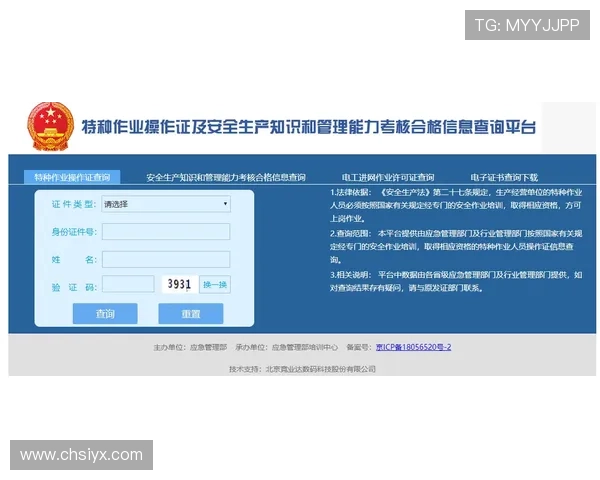Click 技术支持 footer company text
This screenshot has width=600, height=480.
click(x=302, y=369)
